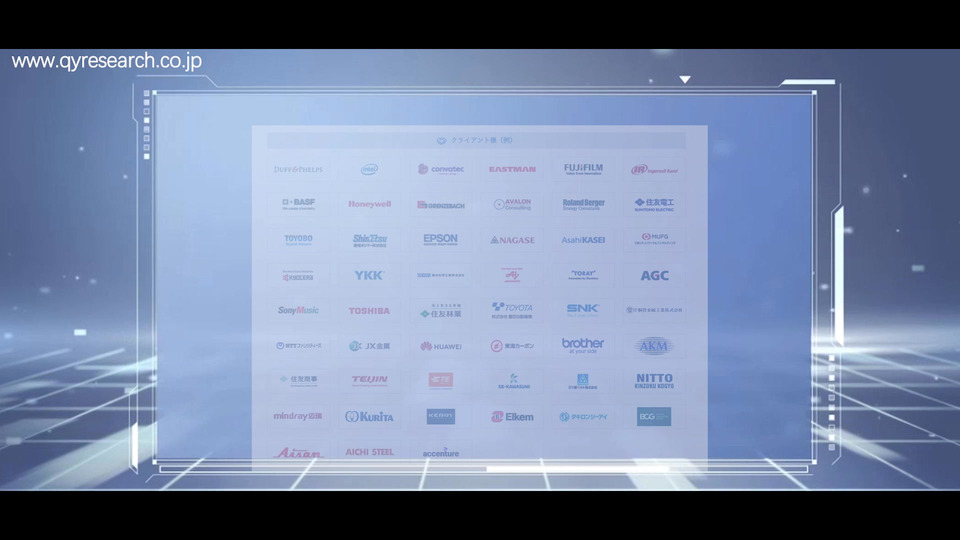
Task: Click the Toyobo logo
Action: click(x=298, y=239)
